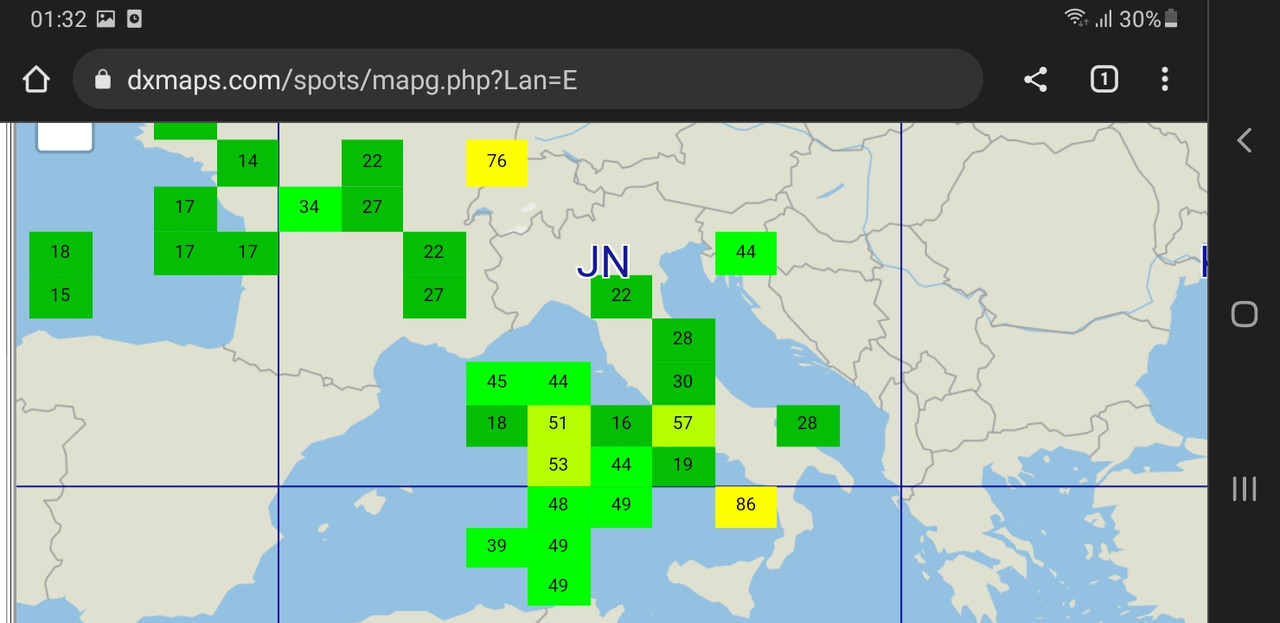Click the JN grid field label
The image size is (1280, 623).
[603, 262]
